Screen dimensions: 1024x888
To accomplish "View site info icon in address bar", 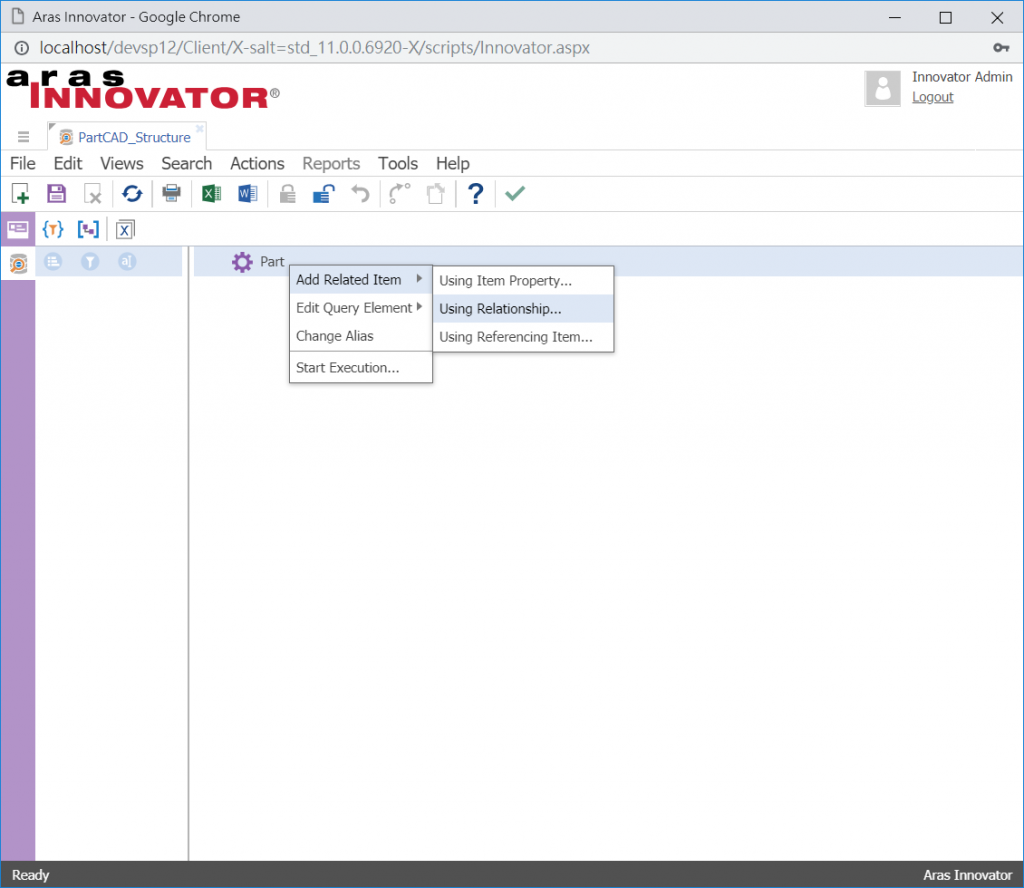I will pos(22,48).
